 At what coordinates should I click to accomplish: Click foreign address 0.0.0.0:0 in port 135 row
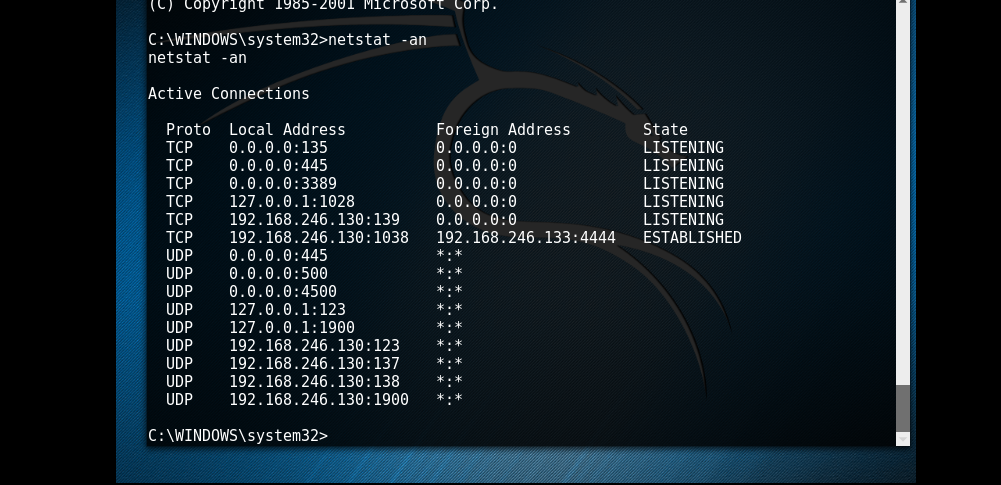click(476, 148)
